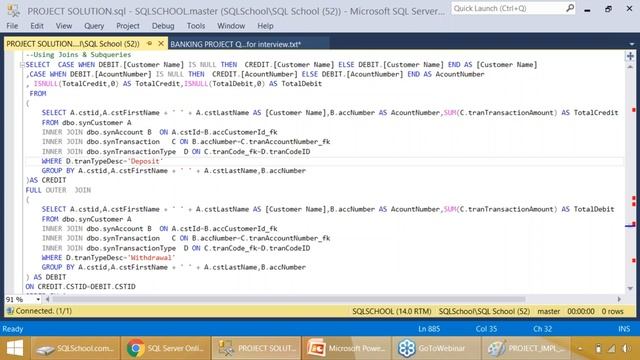Image resolution: width=640 pixels, height=360 pixels.
Task: Click the system tray battery icon
Action: pyautogui.click(x=598, y=348)
